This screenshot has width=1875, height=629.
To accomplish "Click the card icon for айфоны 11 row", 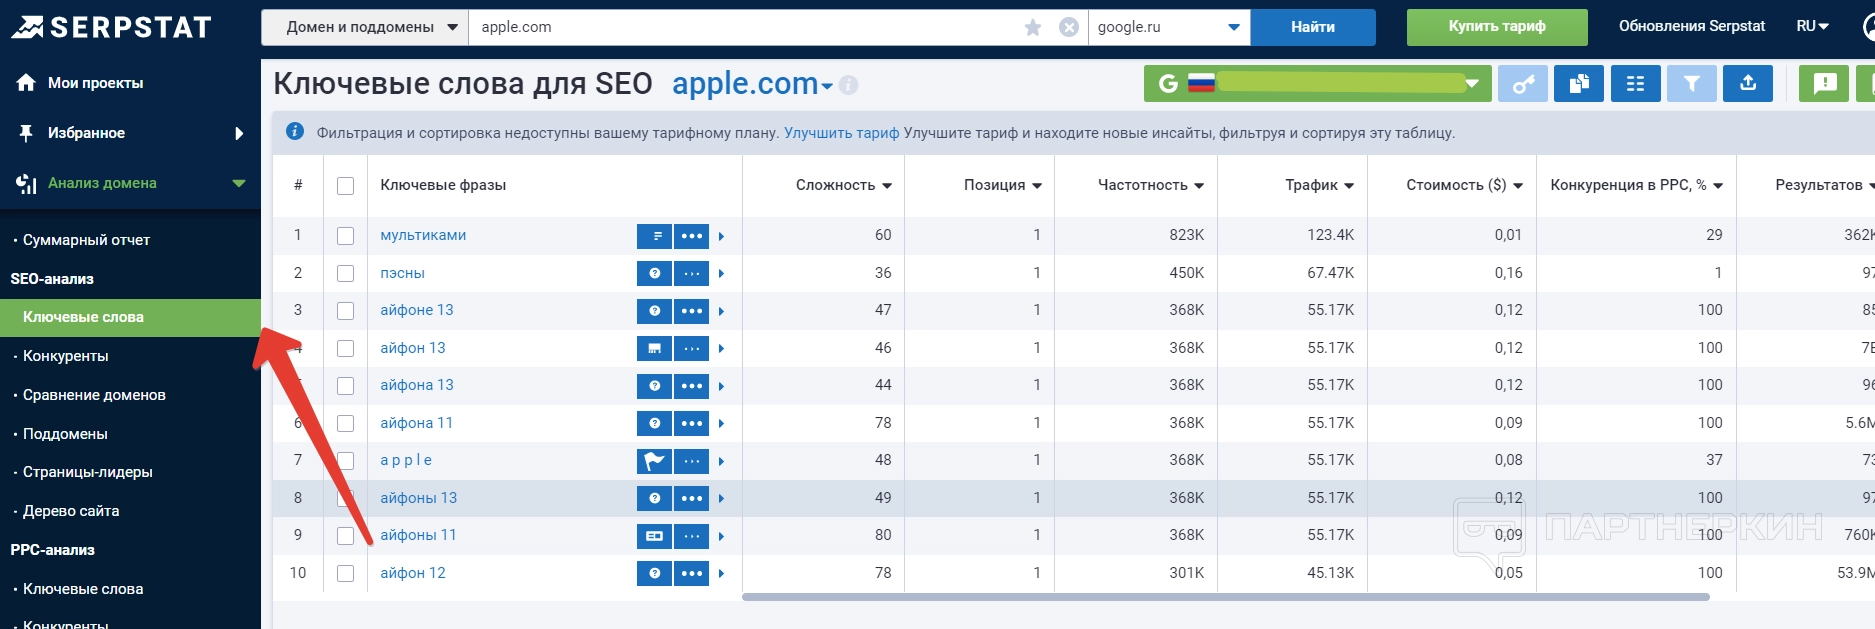I will click(655, 536).
